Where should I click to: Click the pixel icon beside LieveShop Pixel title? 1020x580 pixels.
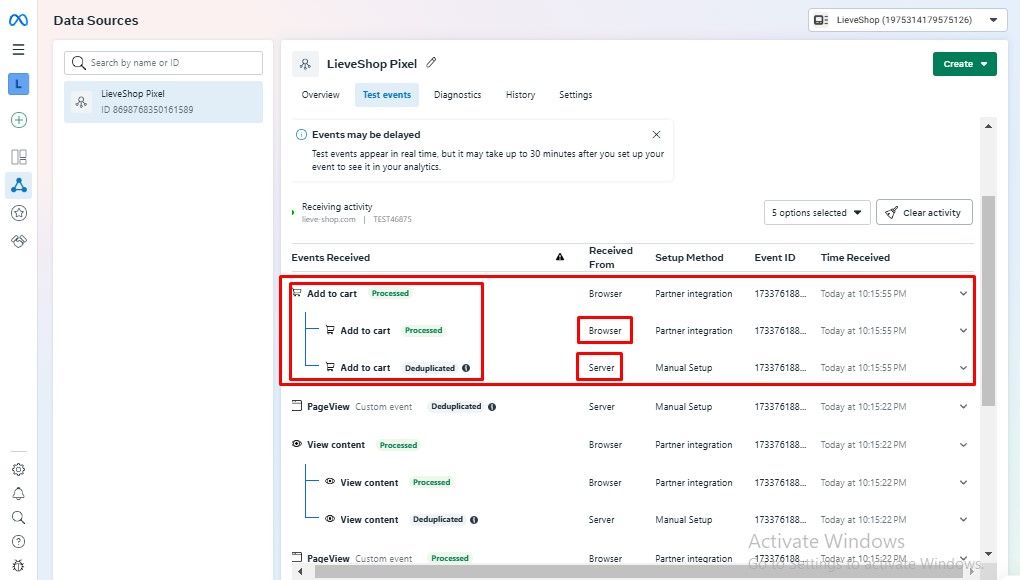tap(305, 64)
